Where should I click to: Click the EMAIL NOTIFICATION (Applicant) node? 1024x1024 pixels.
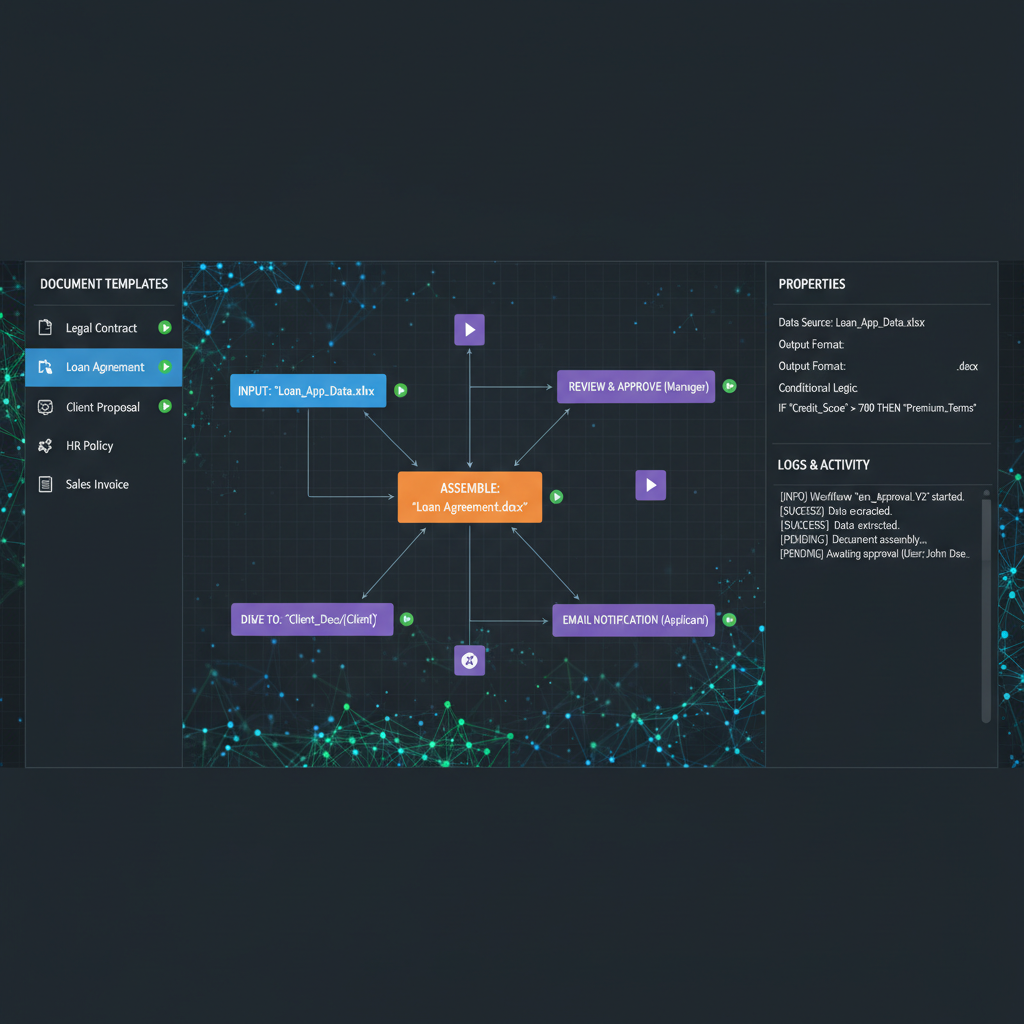click(x=634, y=620)
